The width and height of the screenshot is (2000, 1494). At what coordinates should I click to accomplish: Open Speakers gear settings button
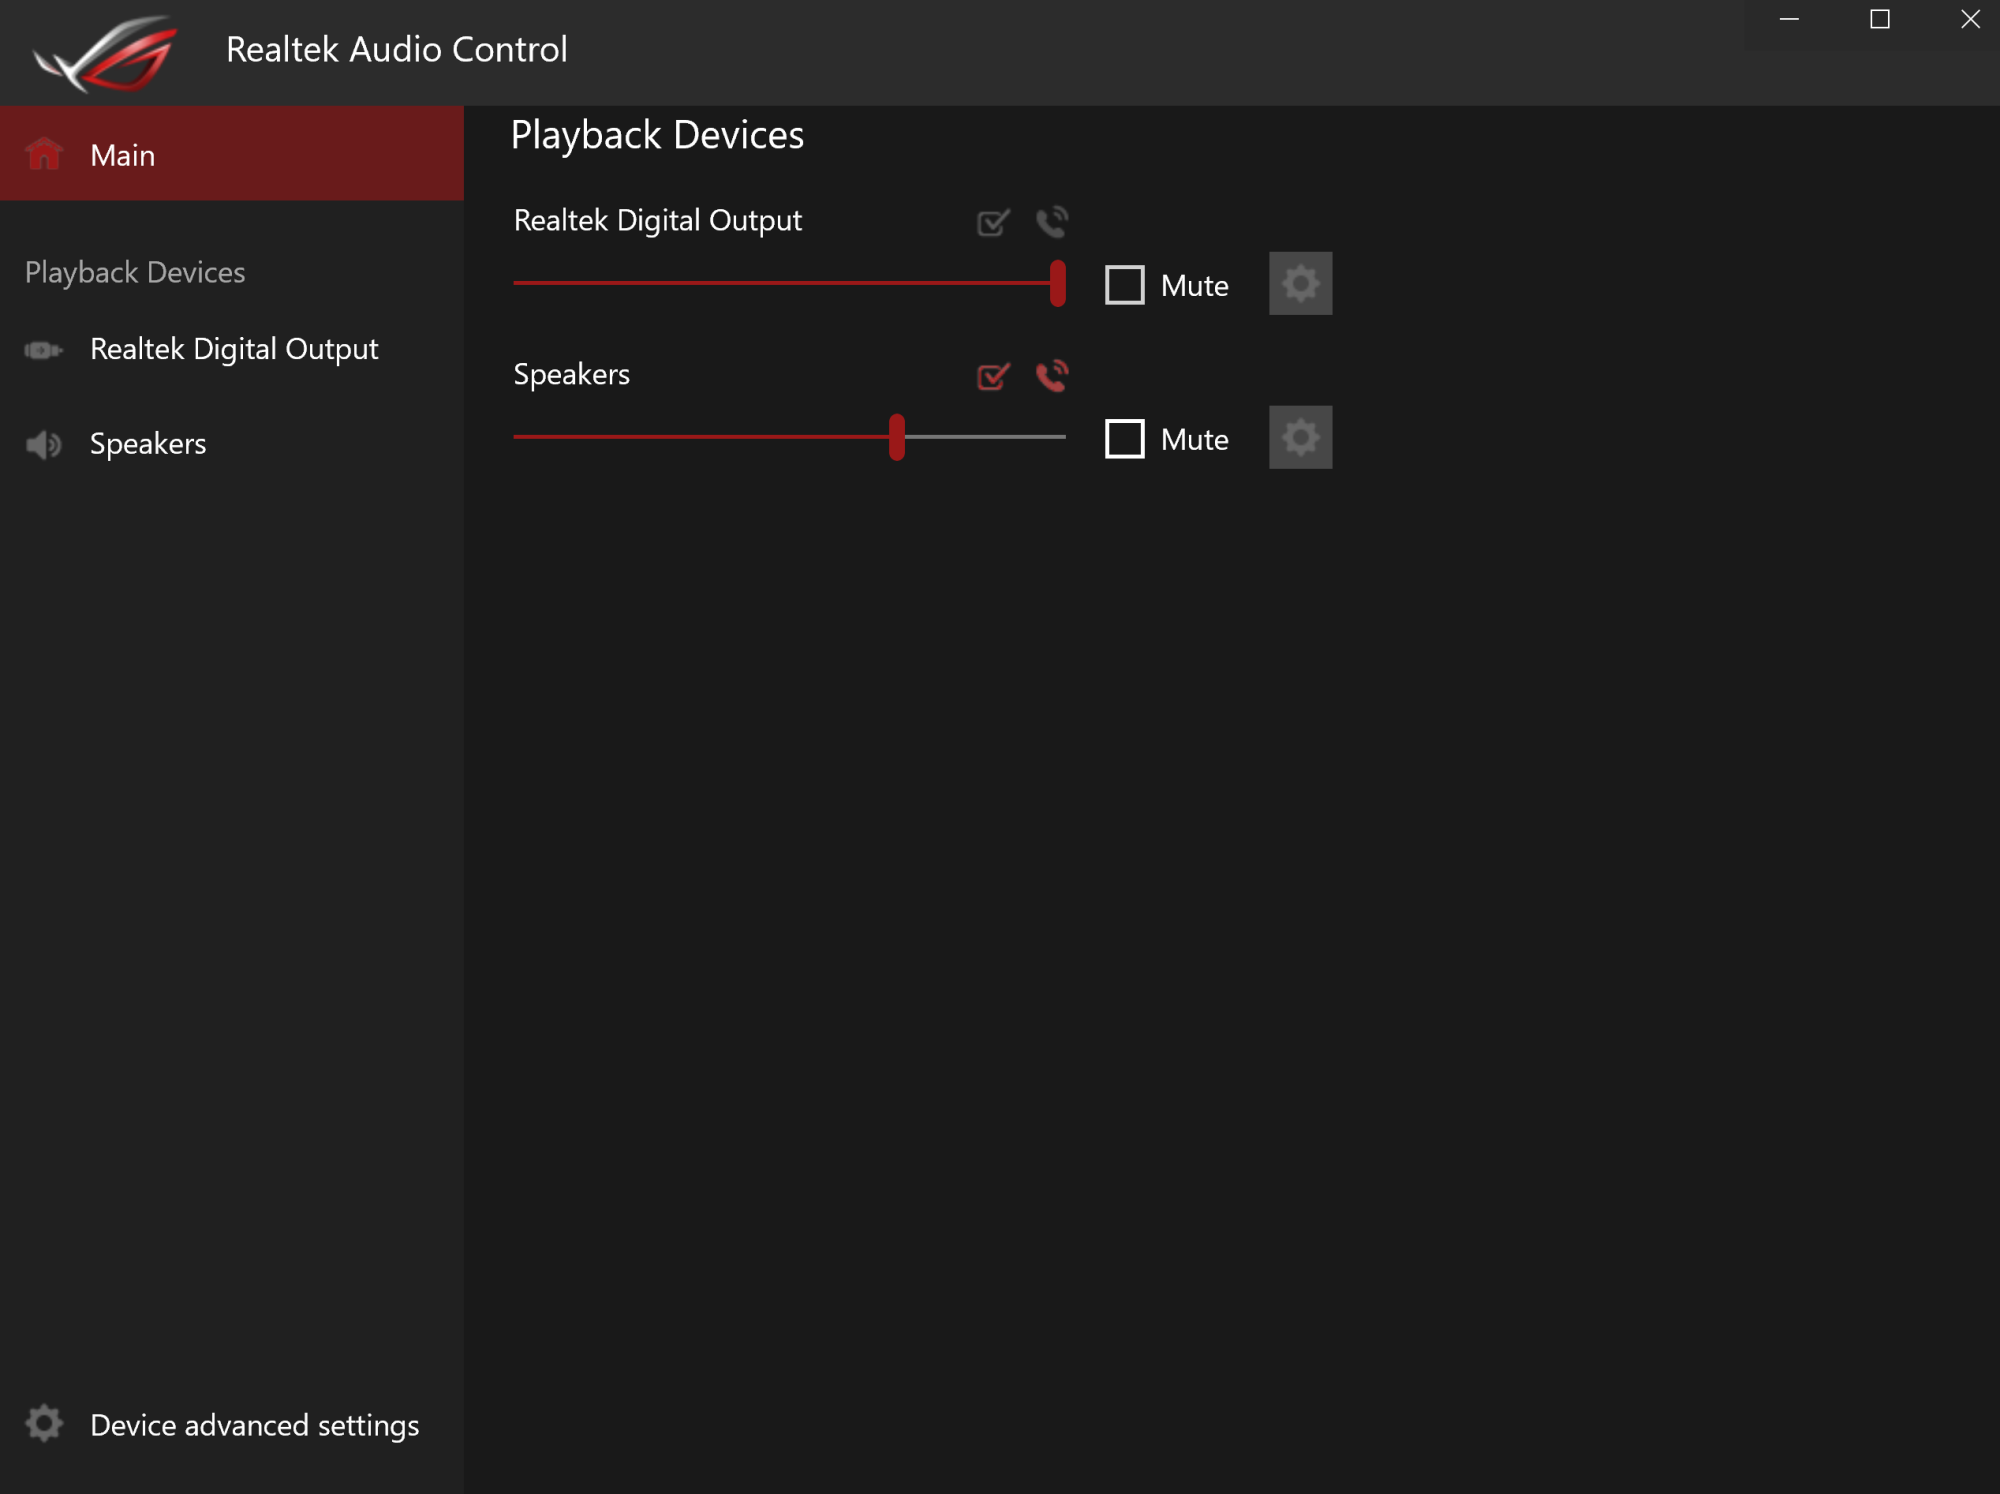(x=1300, y=438)
